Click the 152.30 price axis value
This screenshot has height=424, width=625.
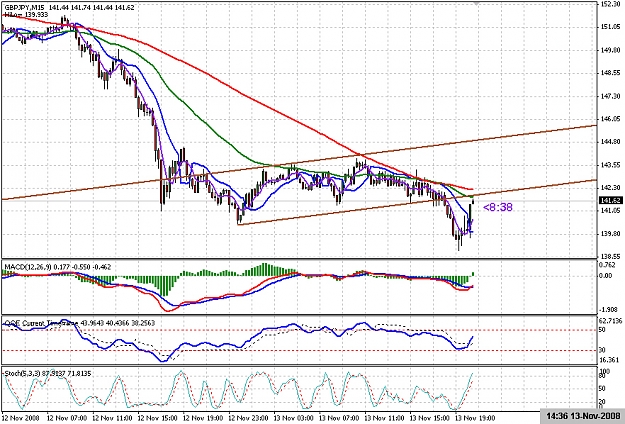coord(609,4)
